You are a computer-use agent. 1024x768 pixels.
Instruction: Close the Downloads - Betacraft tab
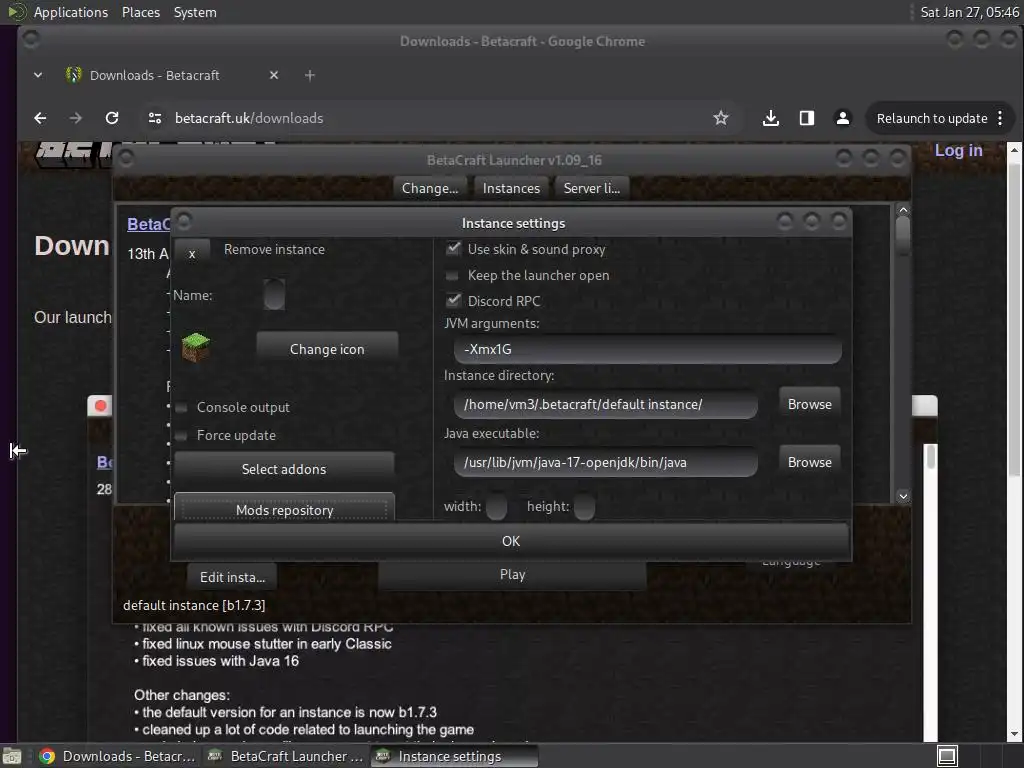(x=274, y=75)
